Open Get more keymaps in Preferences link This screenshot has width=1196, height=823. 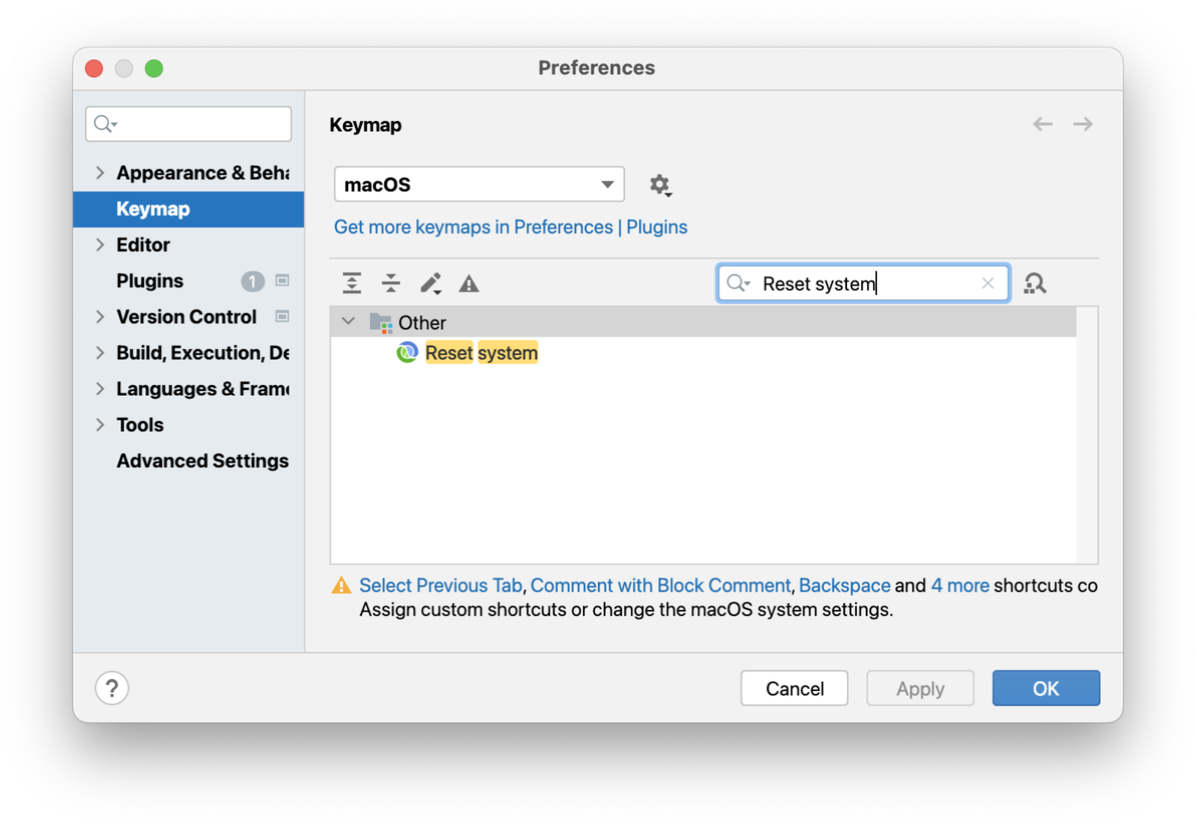click(x=510, y=227)
